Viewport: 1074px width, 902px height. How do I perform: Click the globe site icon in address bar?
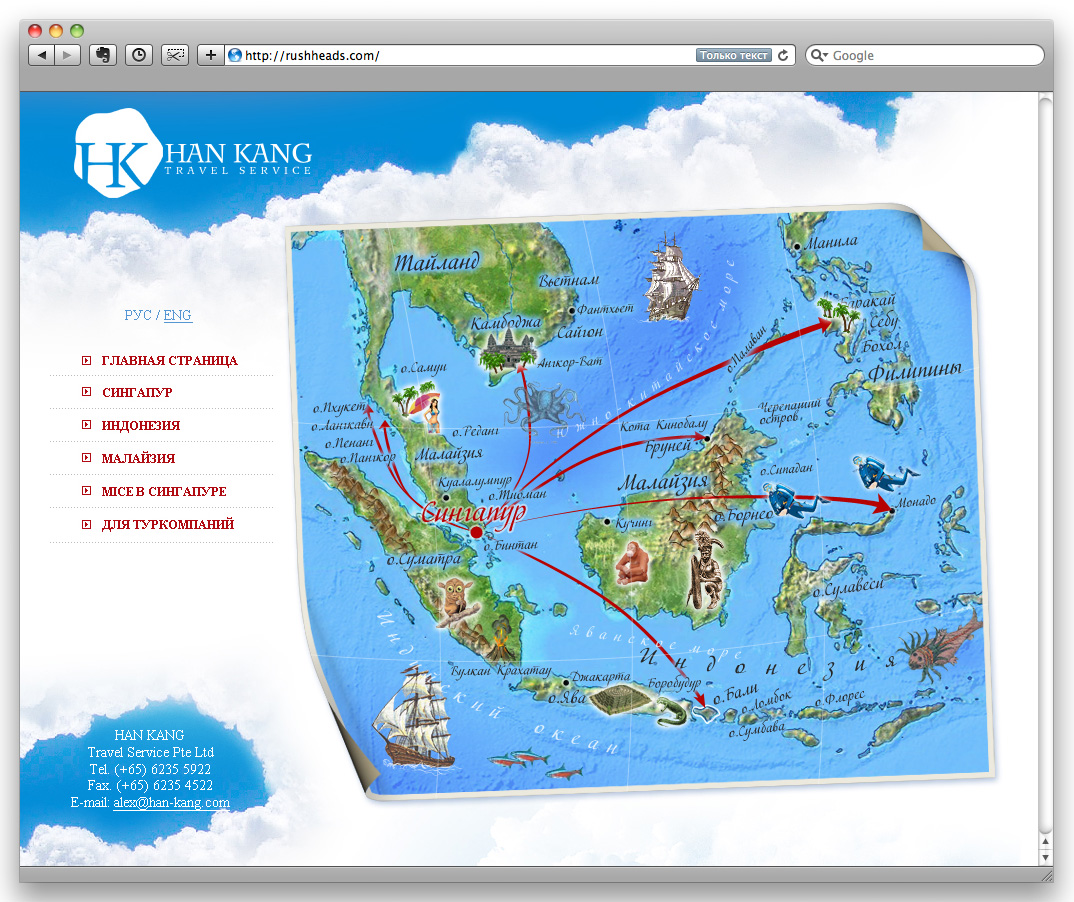[235, 55]
